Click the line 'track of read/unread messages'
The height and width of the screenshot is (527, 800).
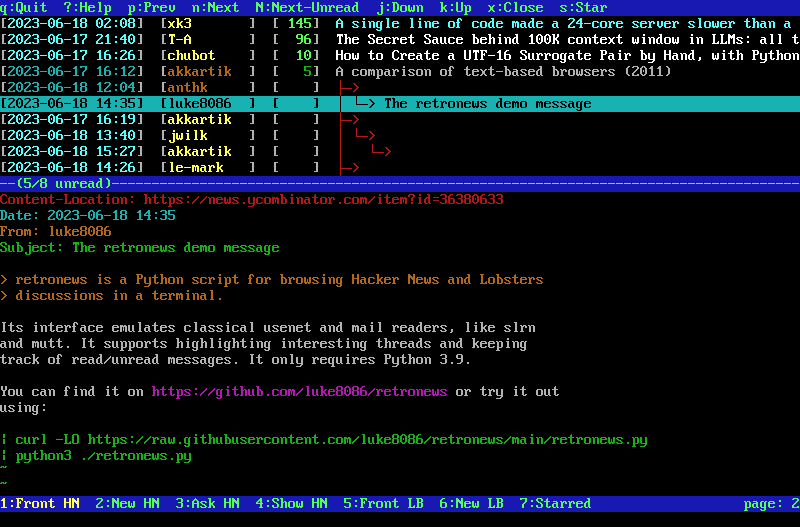coord(235,360)
